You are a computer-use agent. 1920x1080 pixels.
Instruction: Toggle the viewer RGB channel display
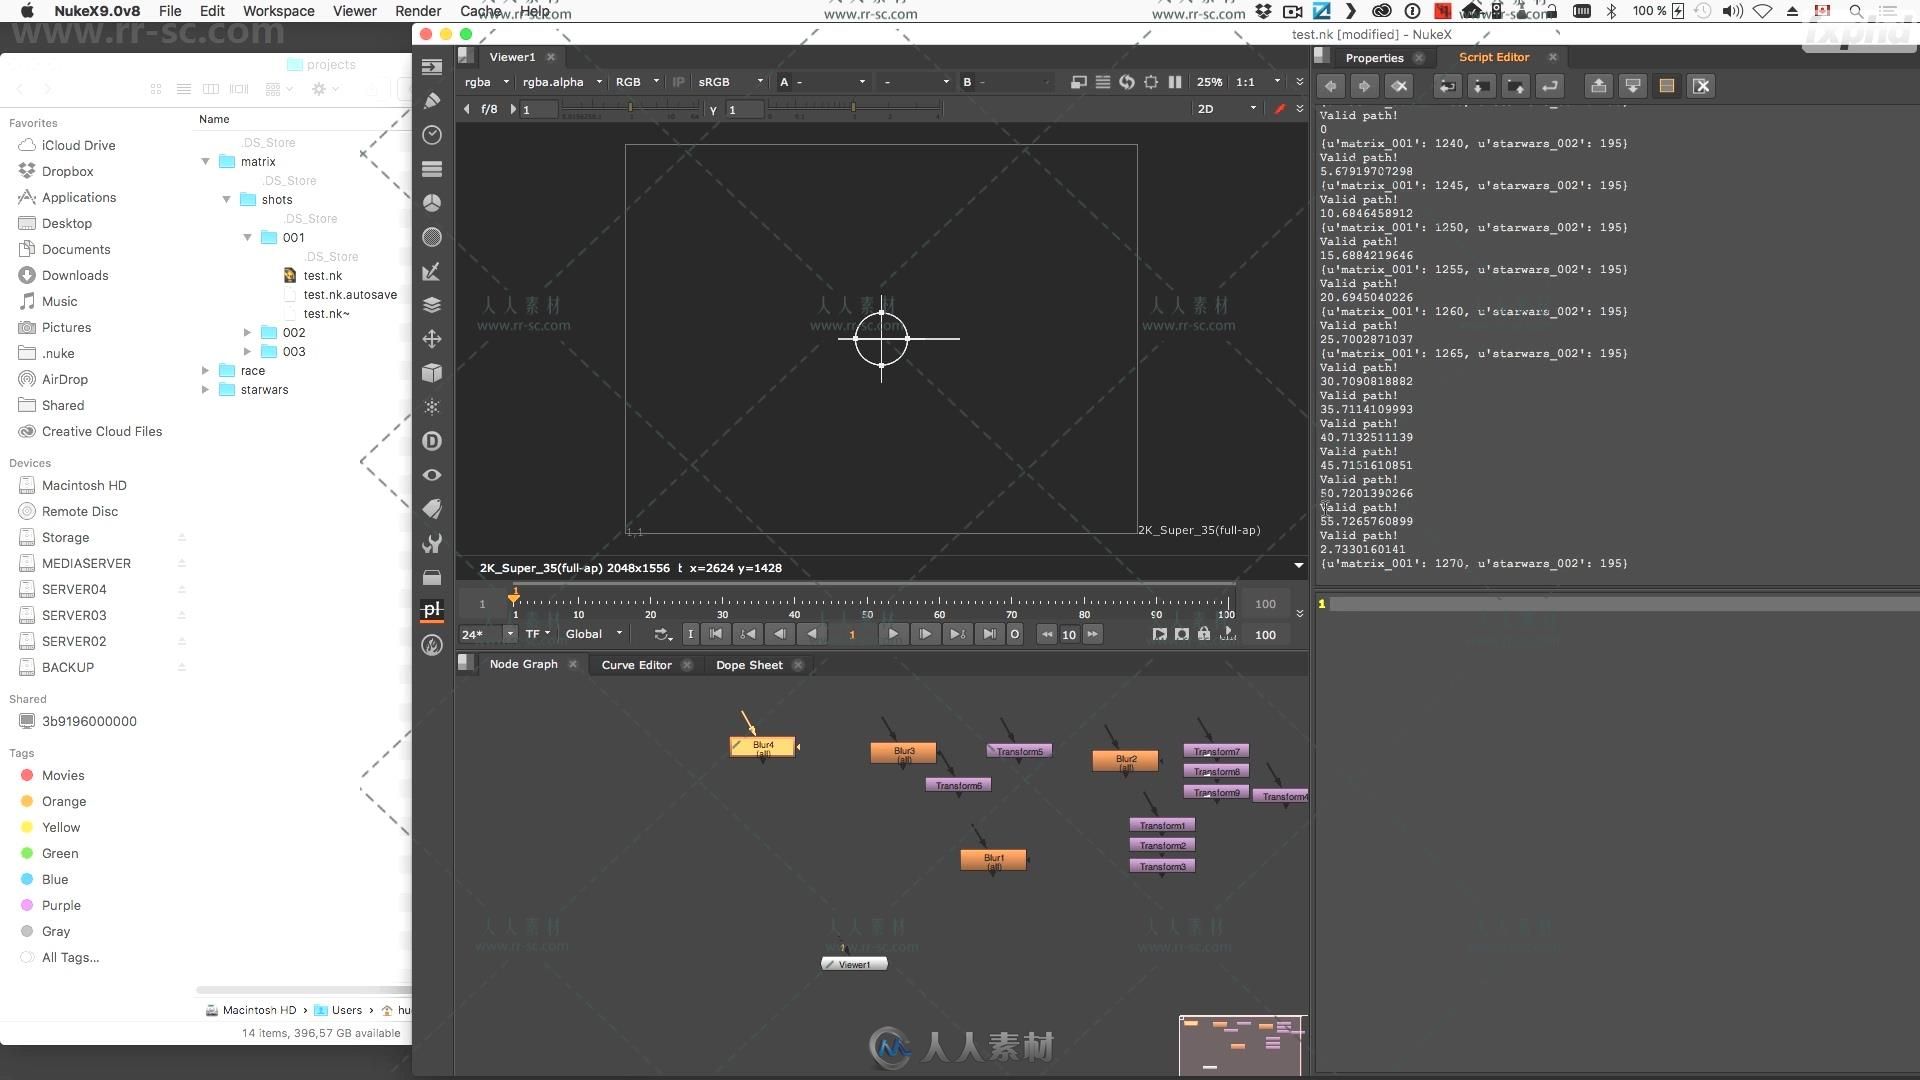628,80
